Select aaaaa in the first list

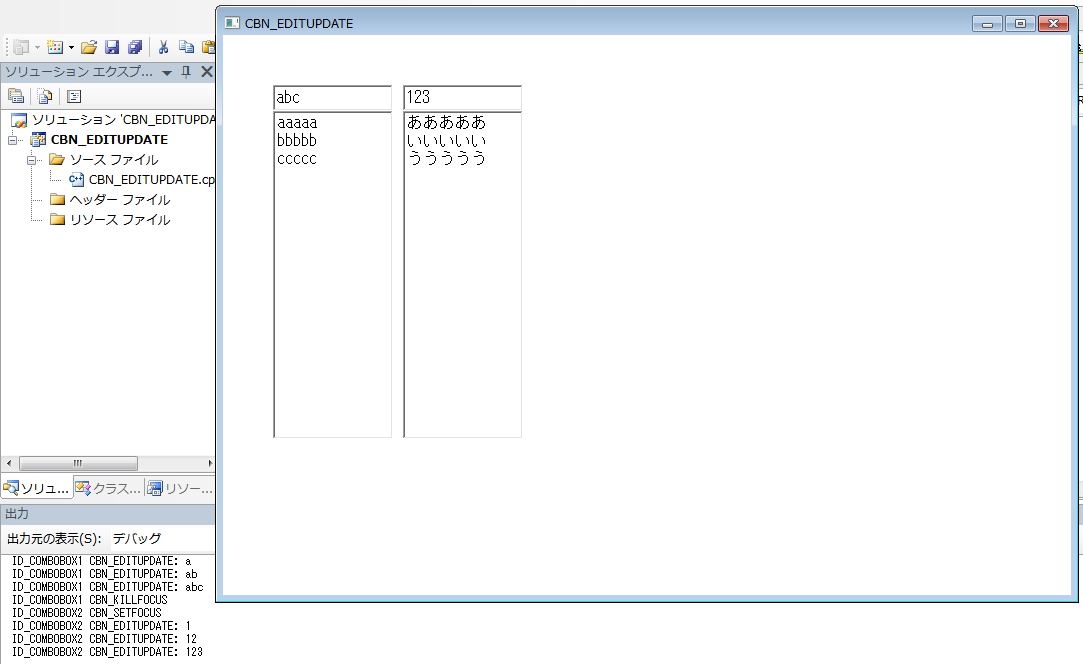click(x=297, y=123)
